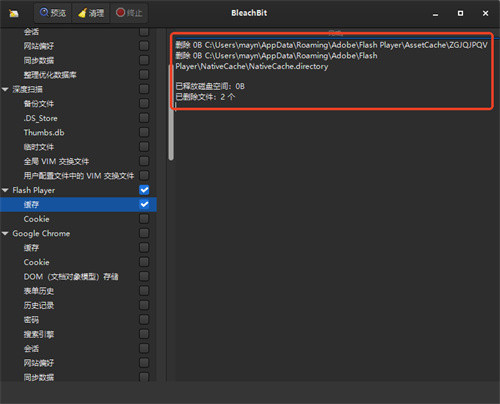Collapse the Flash Player tree group
The image size is (500, 404).
point(5,190)
